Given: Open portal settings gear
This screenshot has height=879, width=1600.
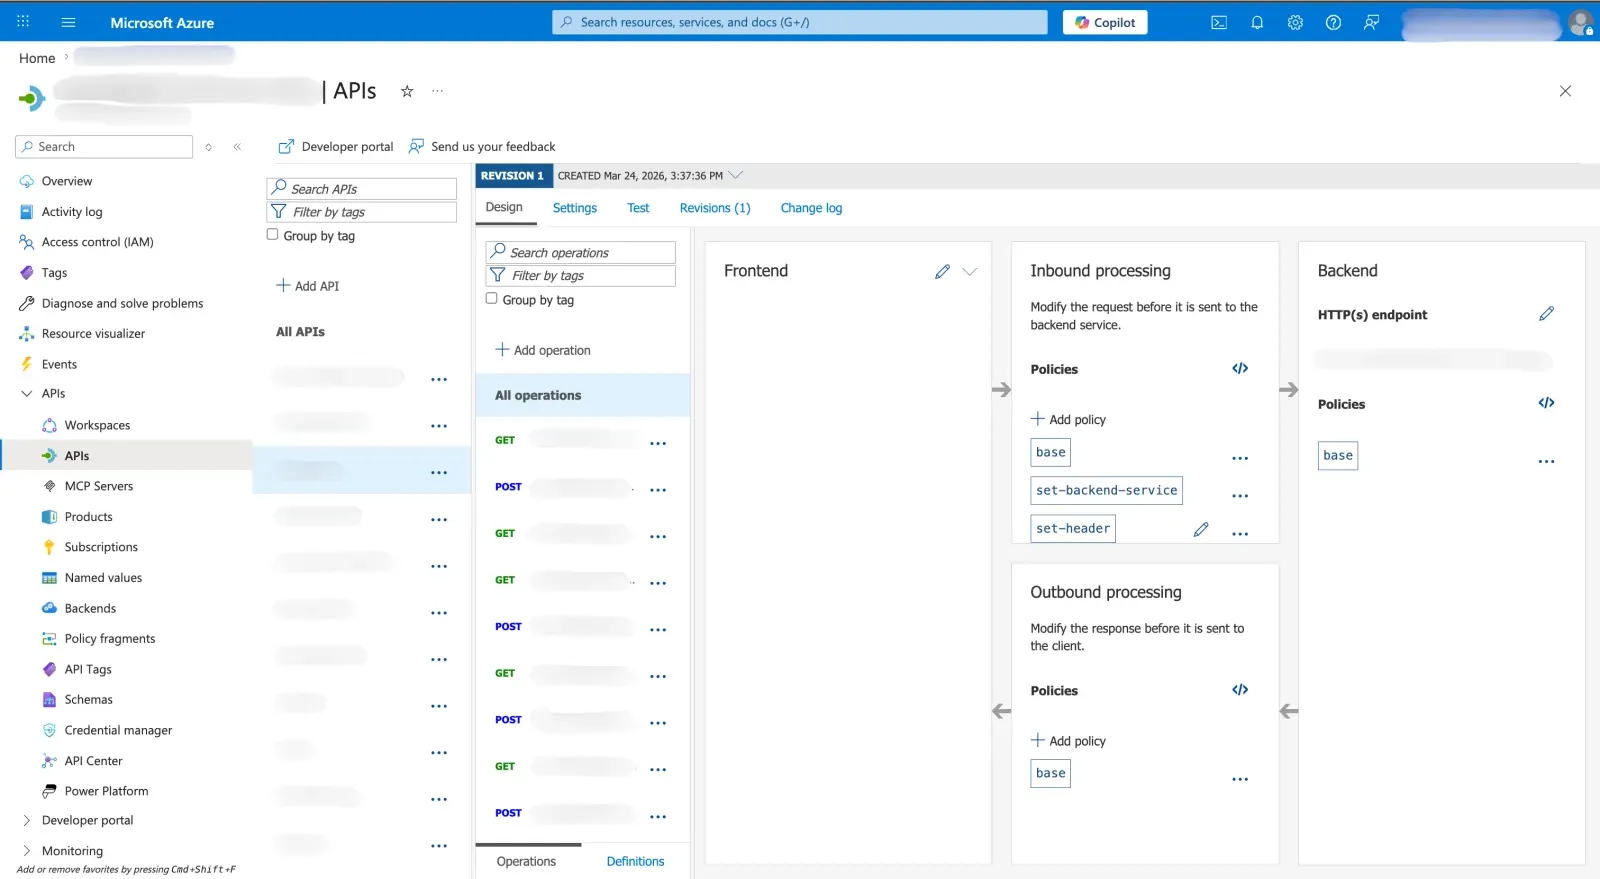Looking at the screenshot, I should [1295, 22].
